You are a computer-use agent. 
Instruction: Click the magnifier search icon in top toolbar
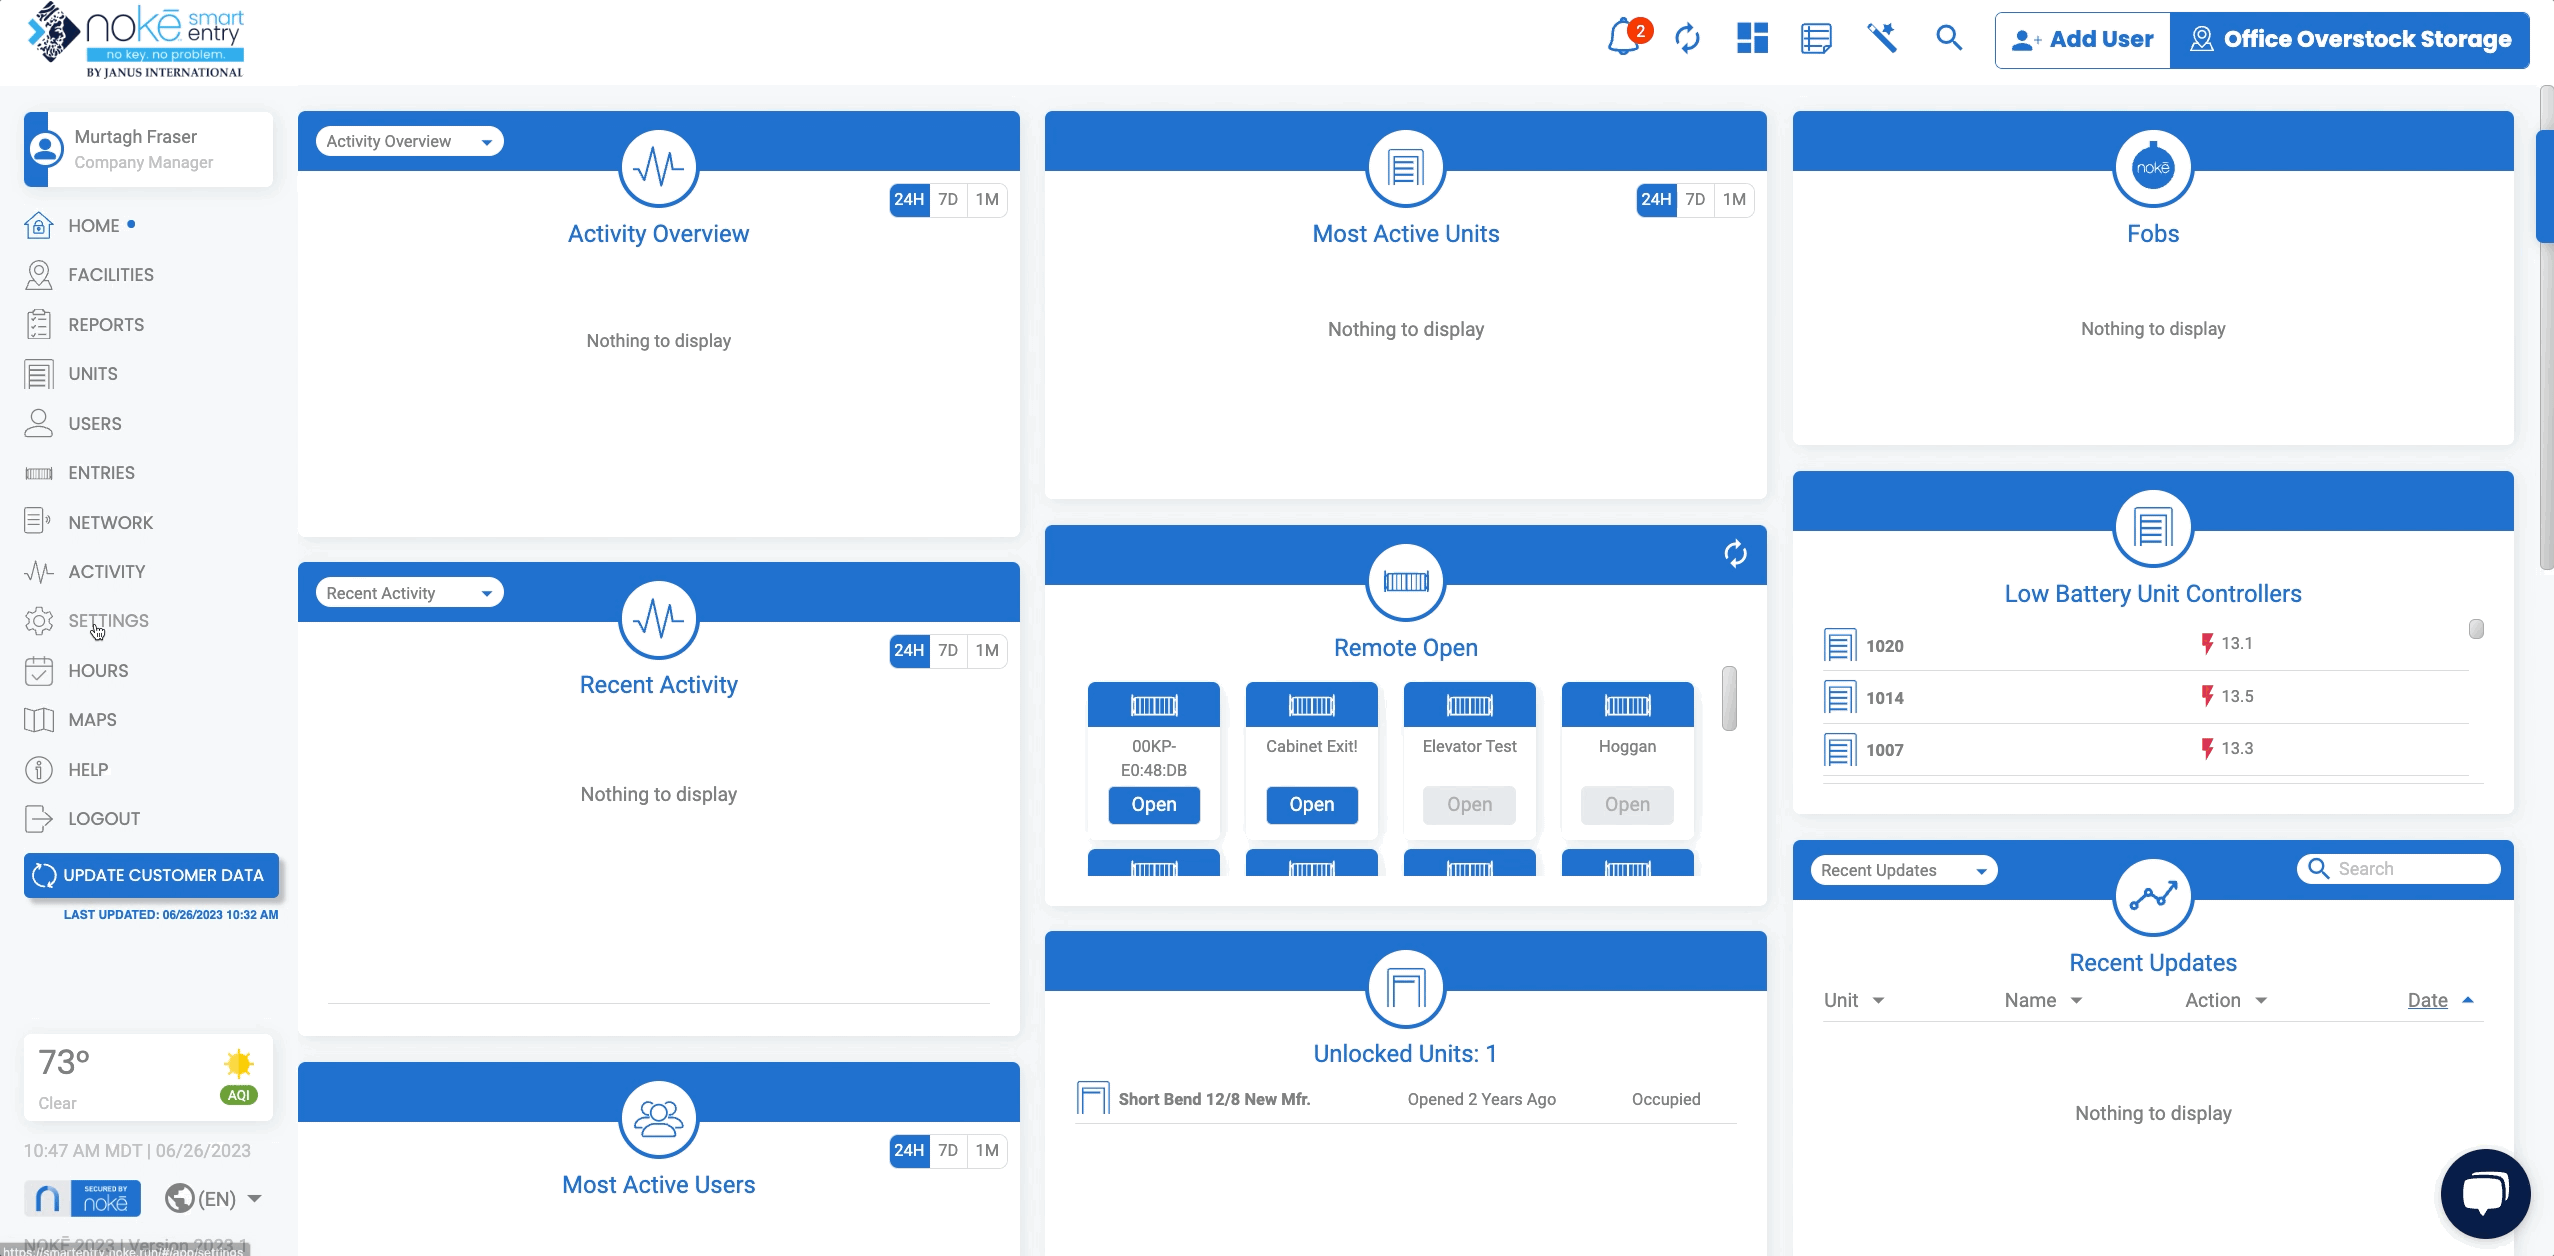coord(1948,39)
